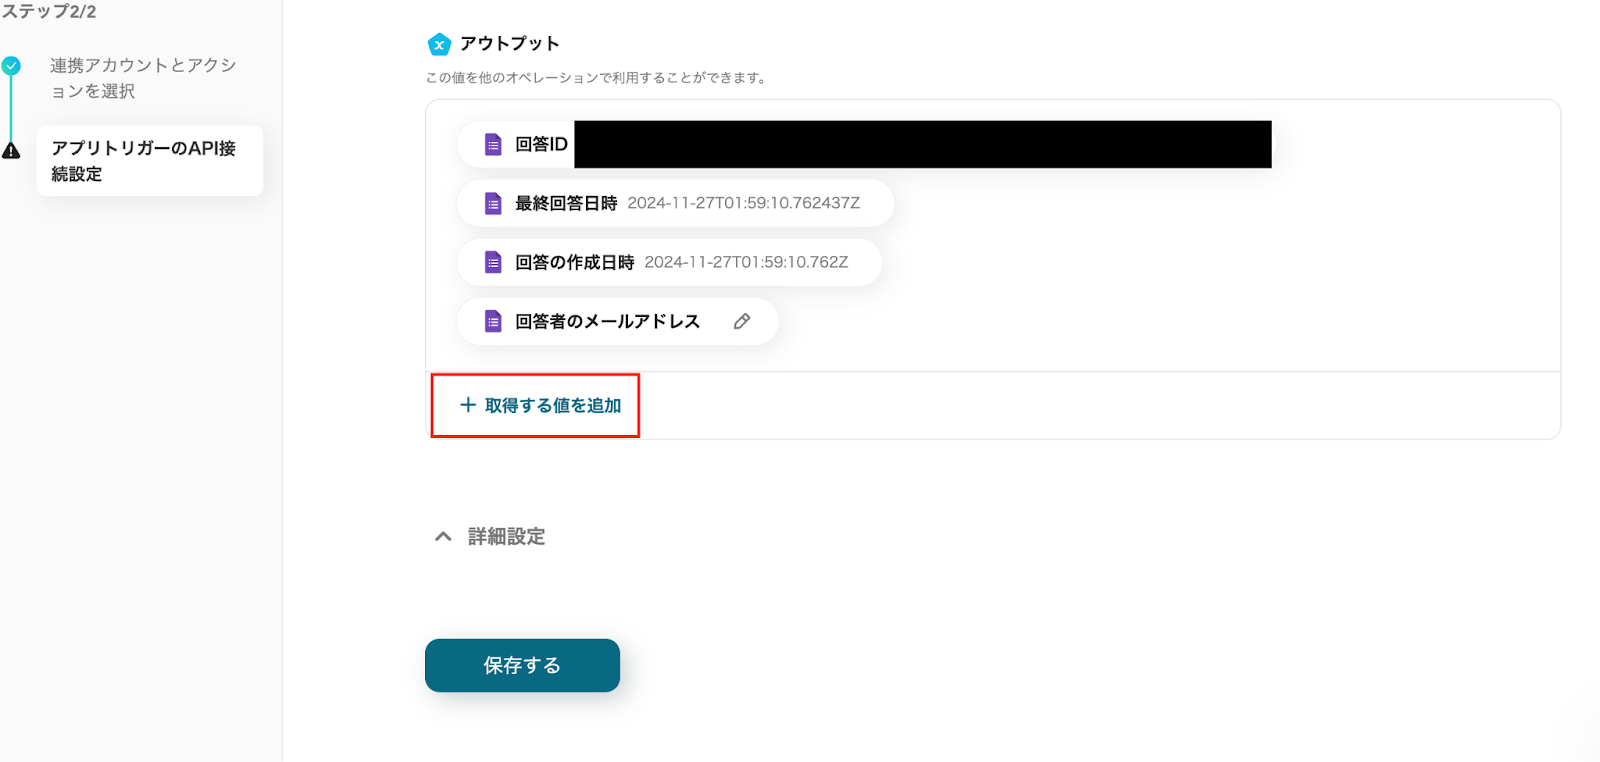The height and width of the screenshot is (762, 1600).
Task: Click the completed-step checkmark icon in sidebar
Action: 11,66
